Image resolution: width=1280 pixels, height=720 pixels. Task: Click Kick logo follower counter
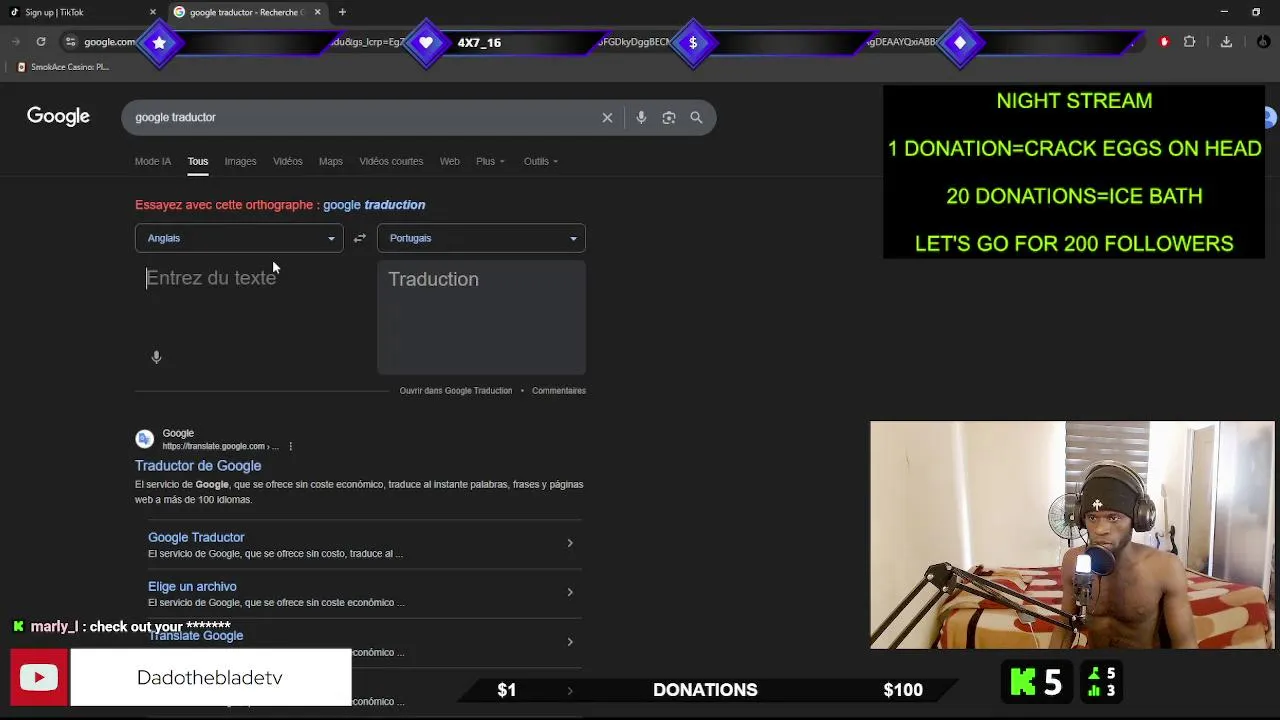tap(1037, 682)
